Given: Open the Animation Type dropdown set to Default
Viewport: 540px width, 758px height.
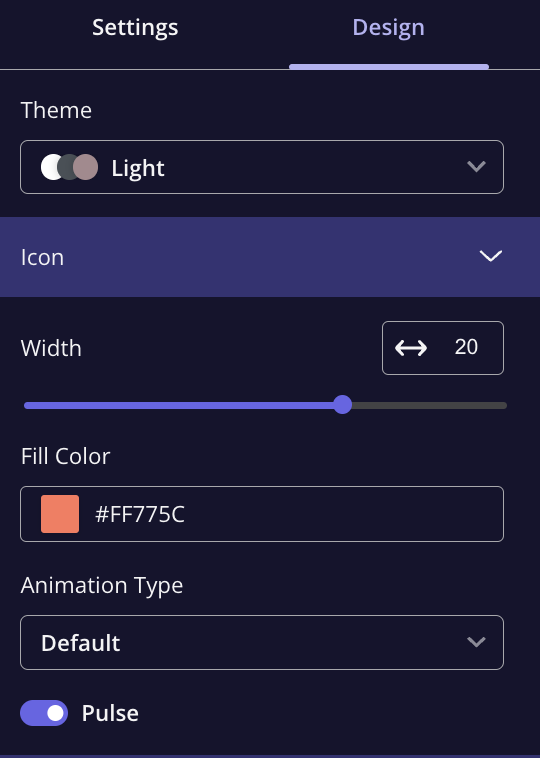Looking at the screenshot, I should [262, 642].
